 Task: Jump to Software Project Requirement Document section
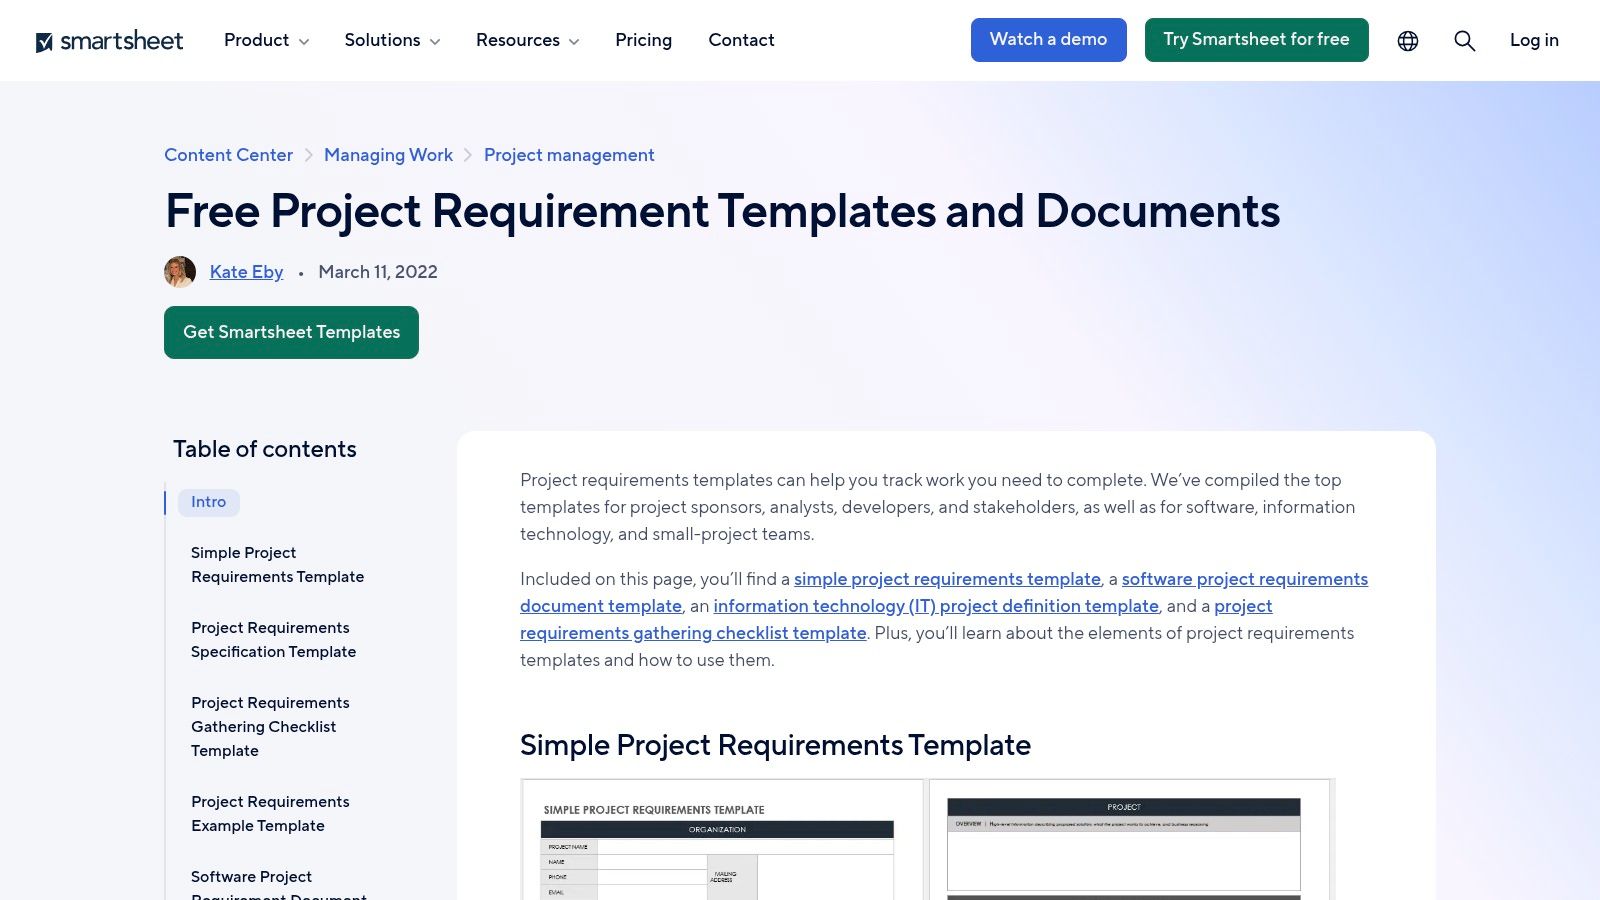(279, 886)
